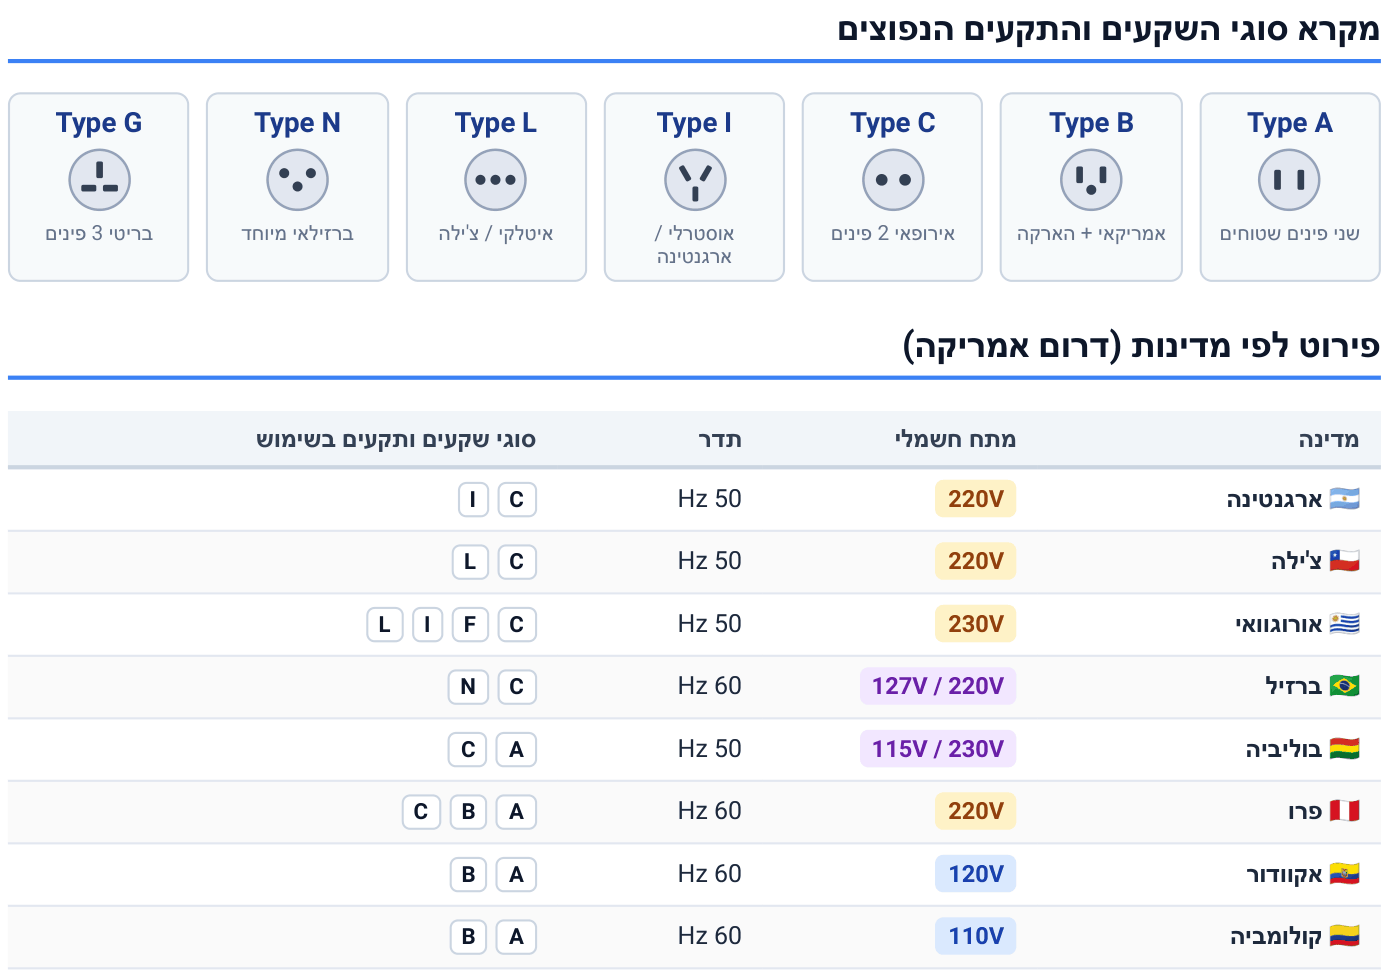Click the A plug tag in Colombia row
1387x971 pixels.
[x=516, y=937]
